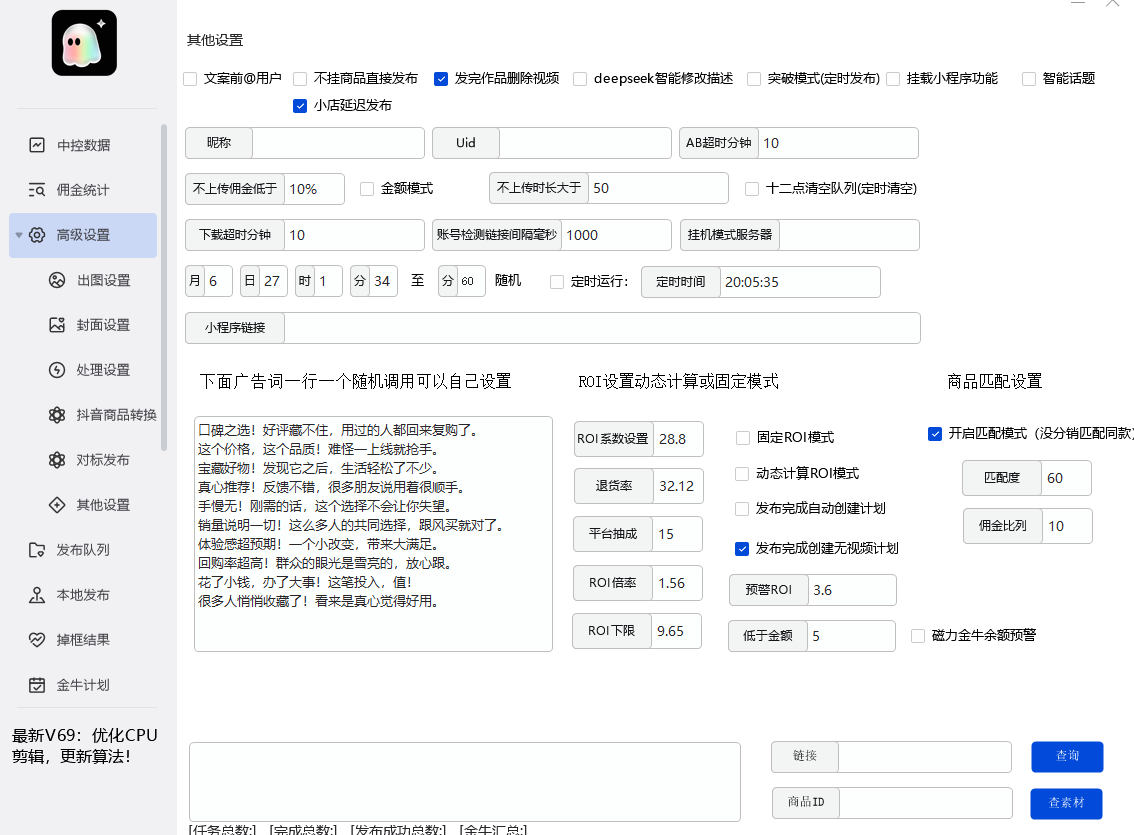
Task: Click the ROI下限 value 9.65
Action: (x=676, y=631)
